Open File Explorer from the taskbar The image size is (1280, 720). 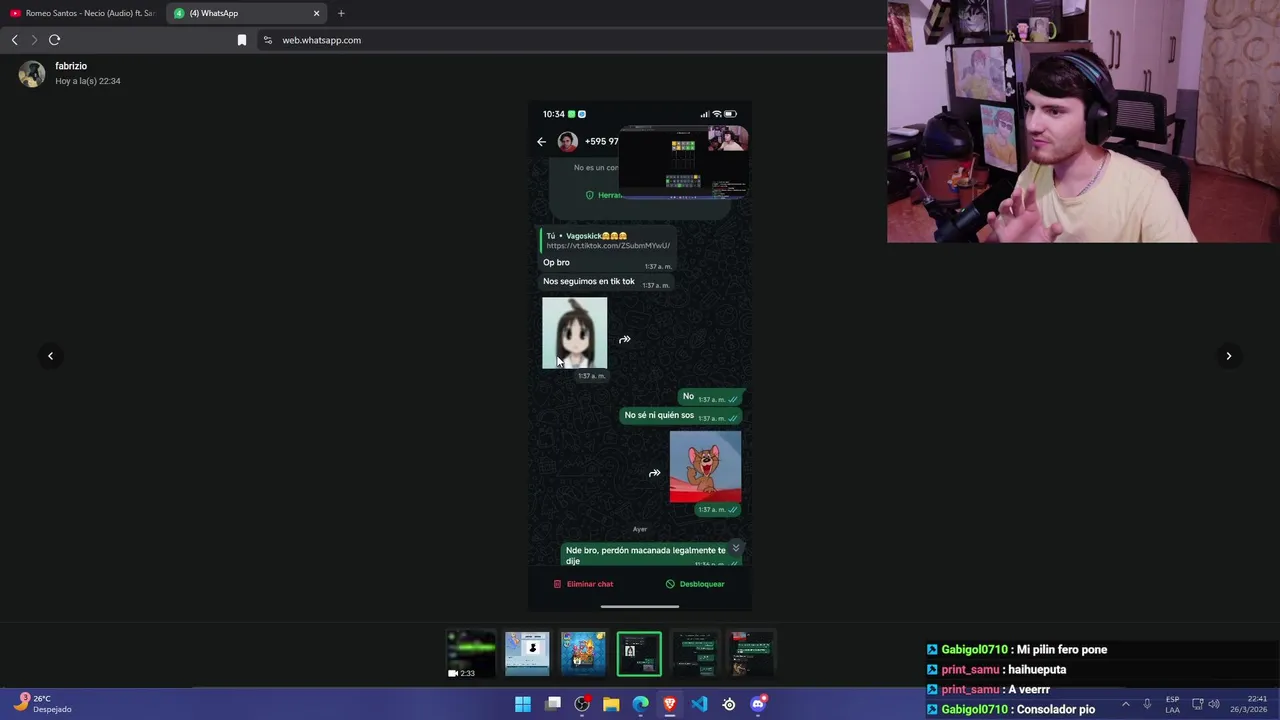coord(611,704)
